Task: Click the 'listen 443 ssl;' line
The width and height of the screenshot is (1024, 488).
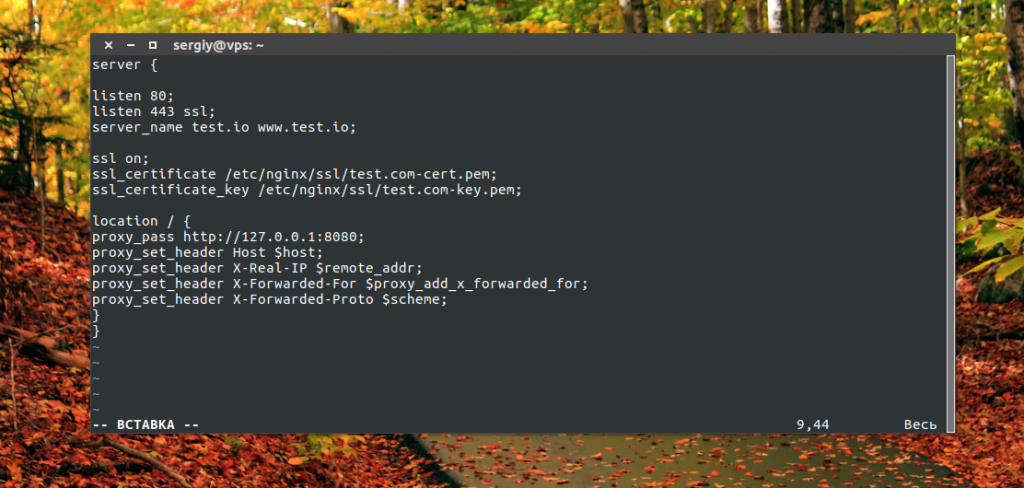Action: tap(153, 112)
